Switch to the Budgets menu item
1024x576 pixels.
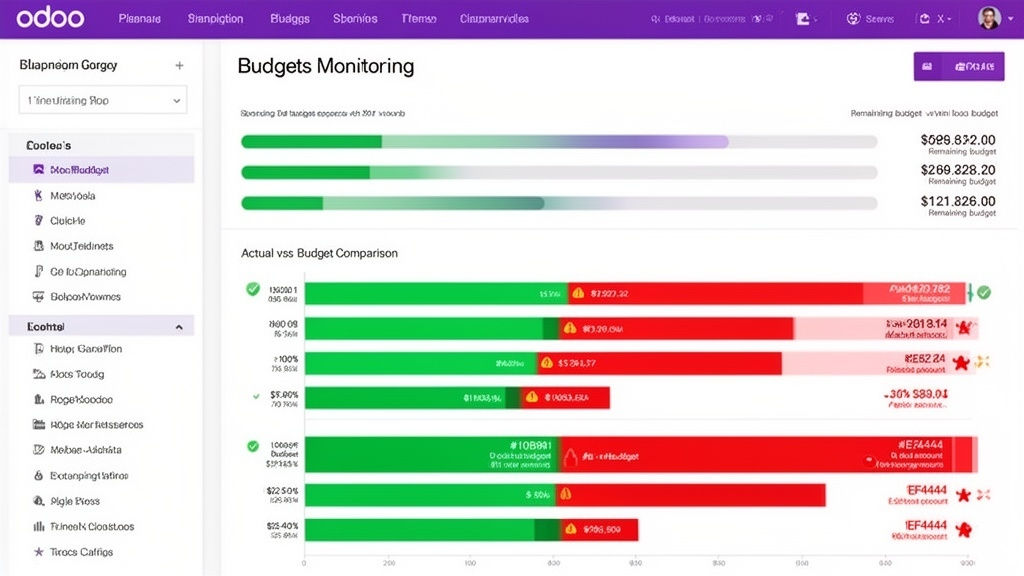point(289,17)
